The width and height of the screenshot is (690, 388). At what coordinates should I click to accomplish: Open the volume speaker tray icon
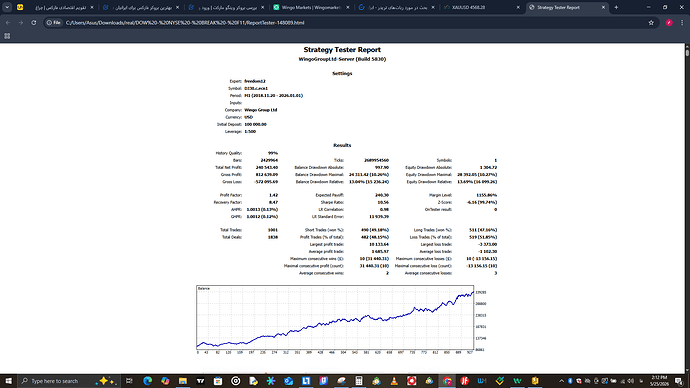click(x=631, y=381)
